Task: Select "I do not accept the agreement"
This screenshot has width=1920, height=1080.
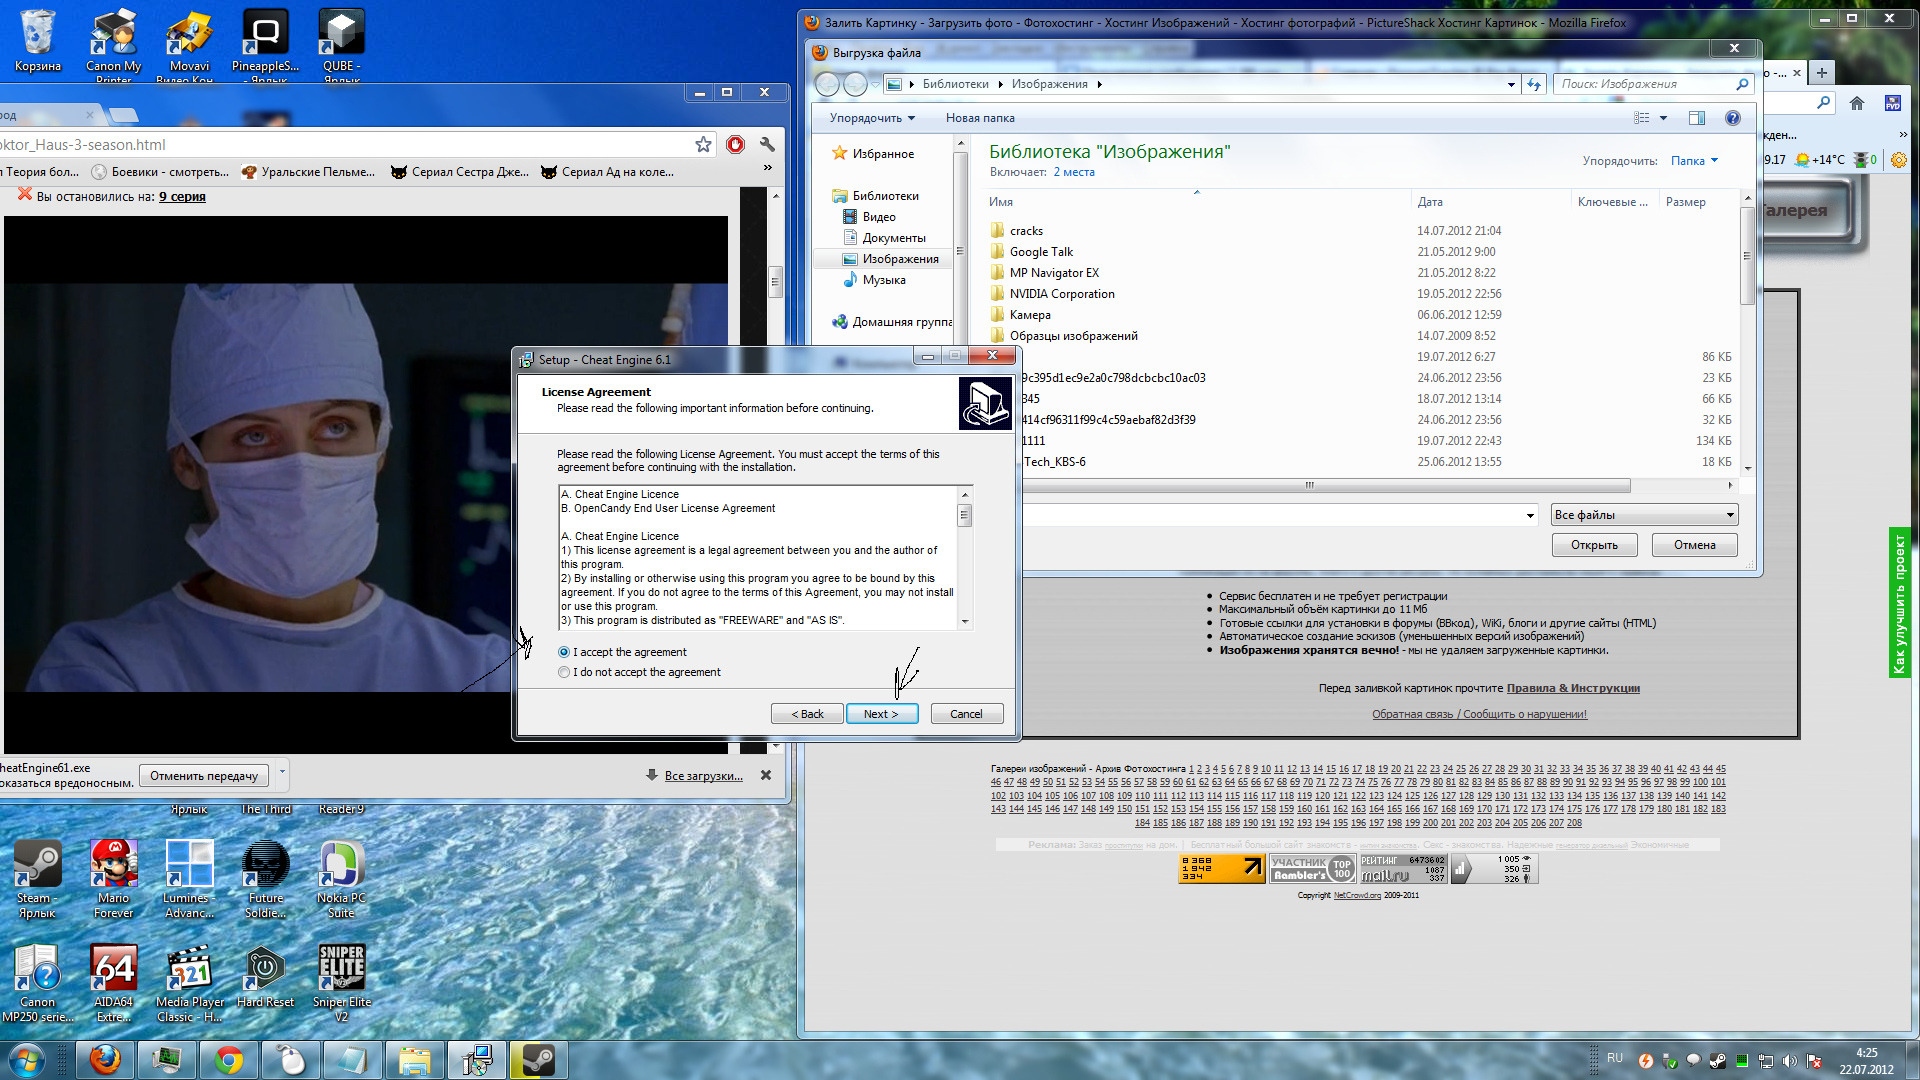Action: [564, 672]
